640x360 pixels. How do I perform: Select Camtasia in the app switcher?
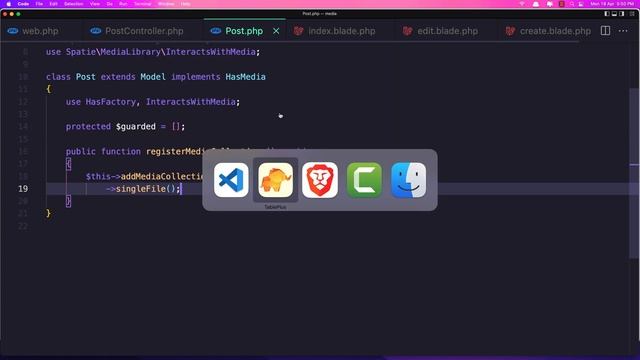364,180
